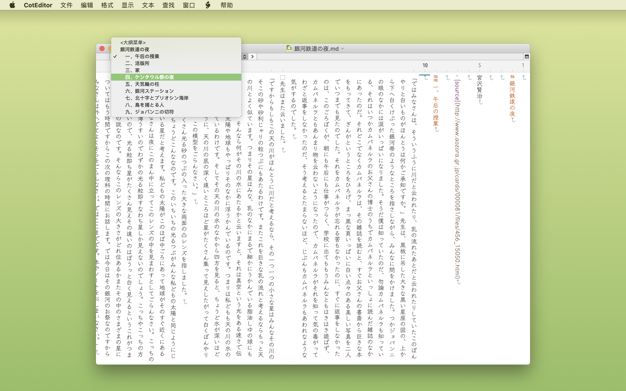The height and width of the screenshot is (391, 626).
Task: Select 三、家 in outline menu
Action: coord(176,70)
